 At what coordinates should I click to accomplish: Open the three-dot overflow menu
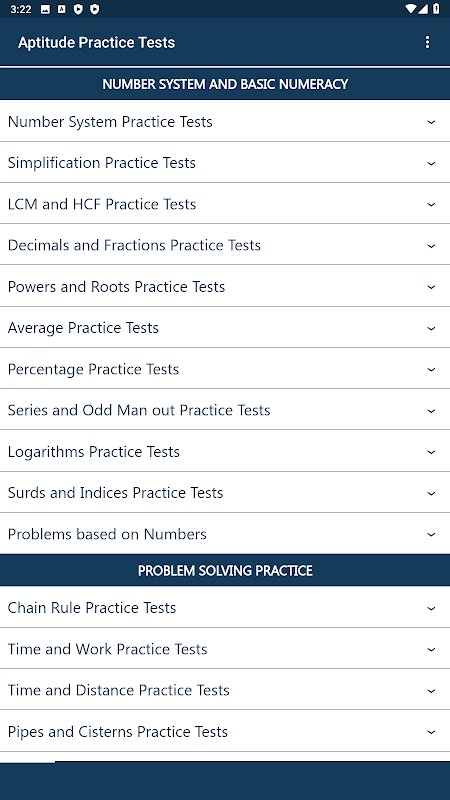coord(427,42)
